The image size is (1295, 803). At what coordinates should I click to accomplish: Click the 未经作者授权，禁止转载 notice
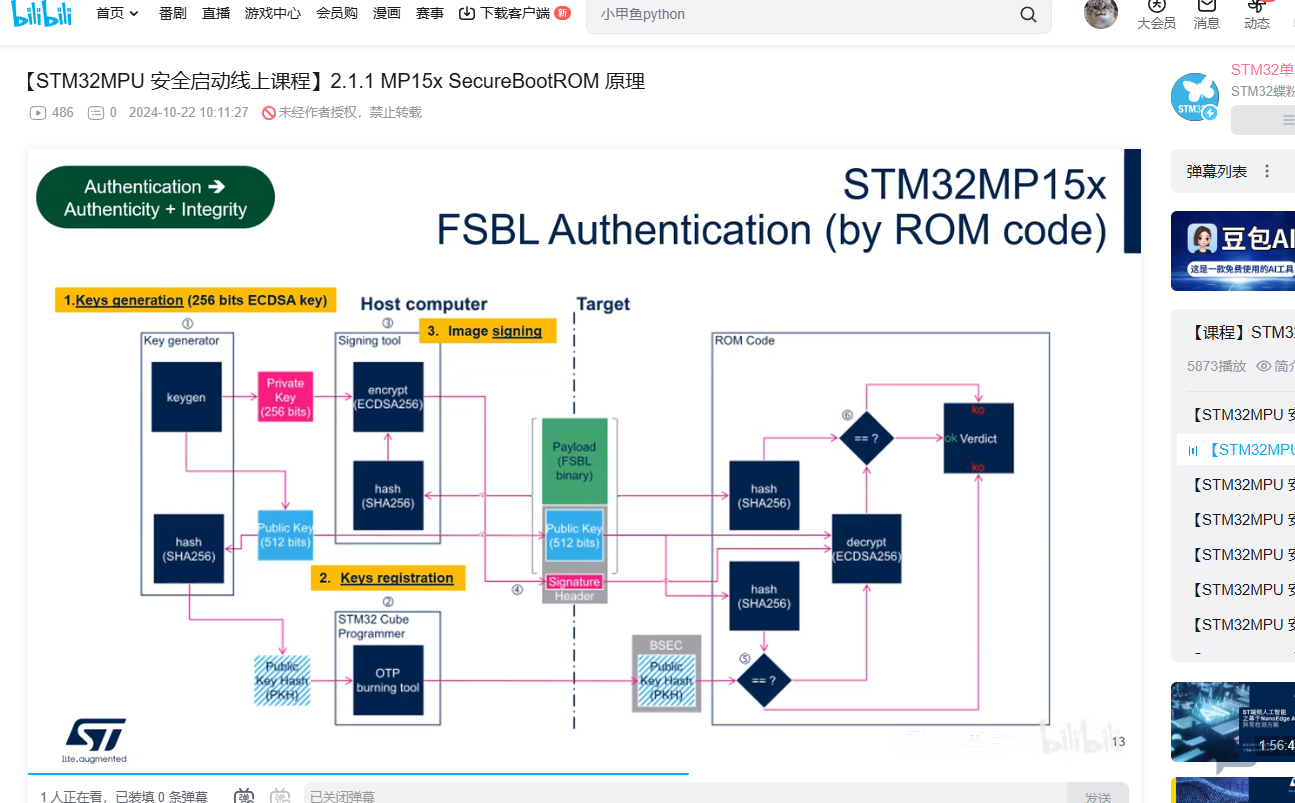(350, 113)
